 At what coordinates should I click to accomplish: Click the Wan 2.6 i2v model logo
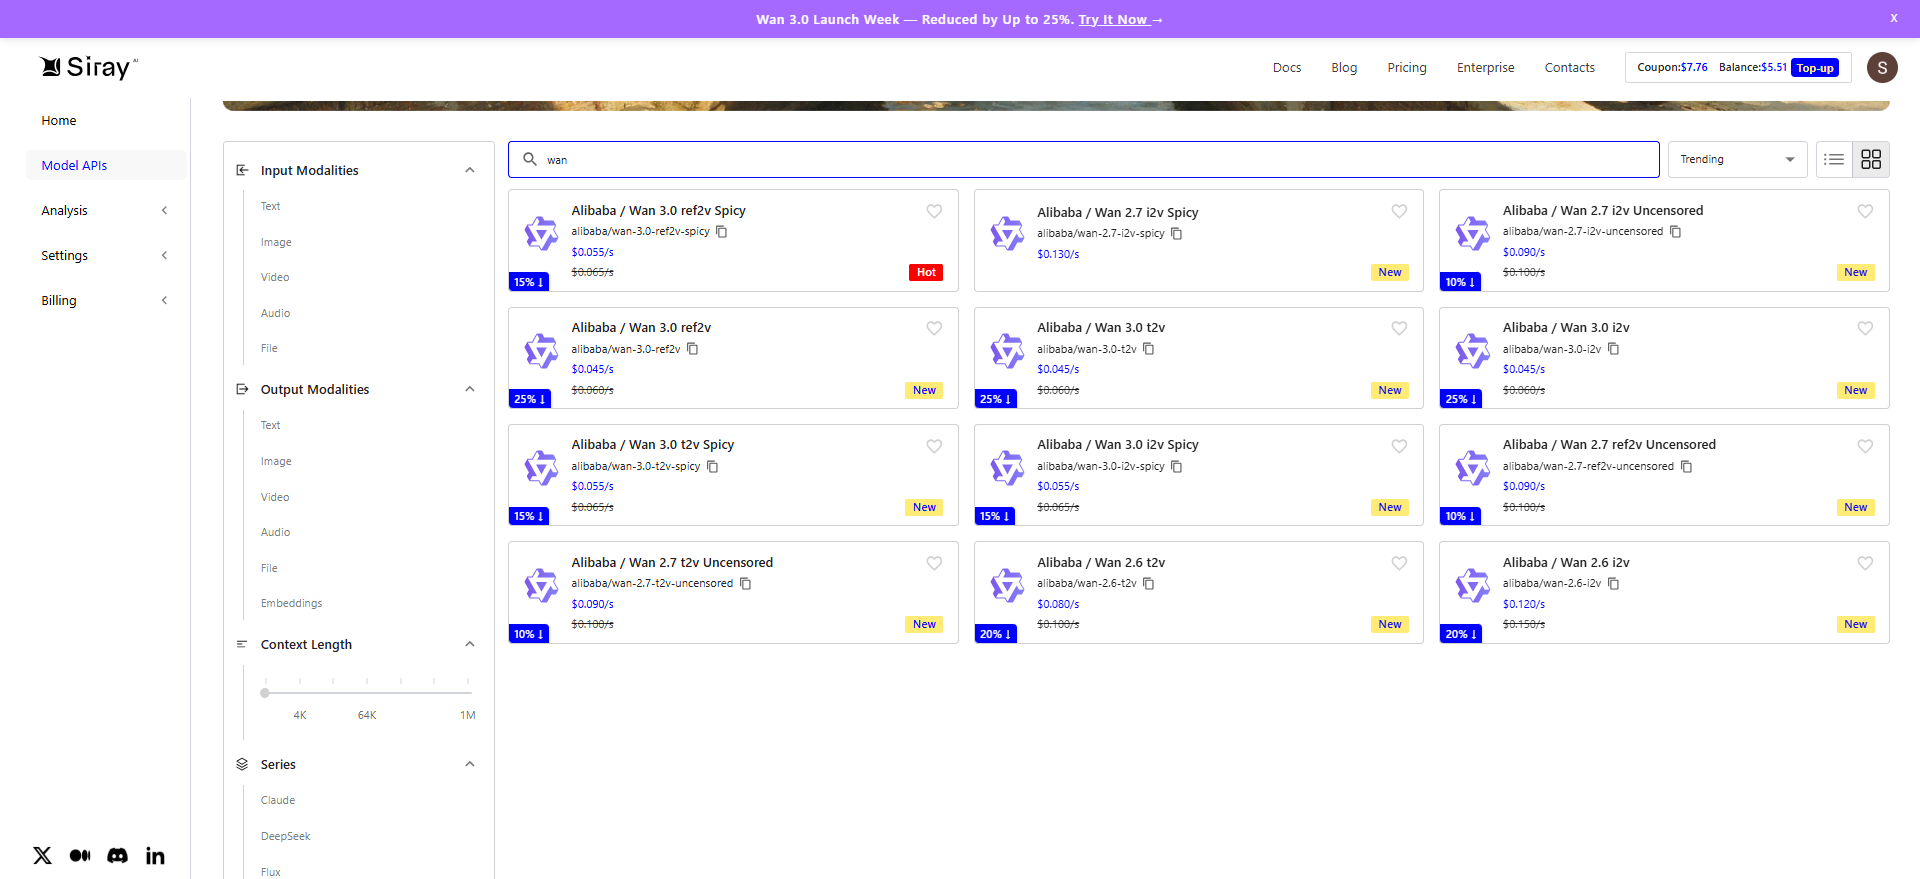(x=1472, y=585)
